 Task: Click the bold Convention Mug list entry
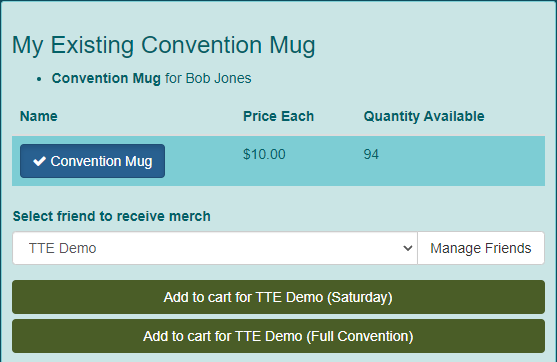click(x=106, y=78)
